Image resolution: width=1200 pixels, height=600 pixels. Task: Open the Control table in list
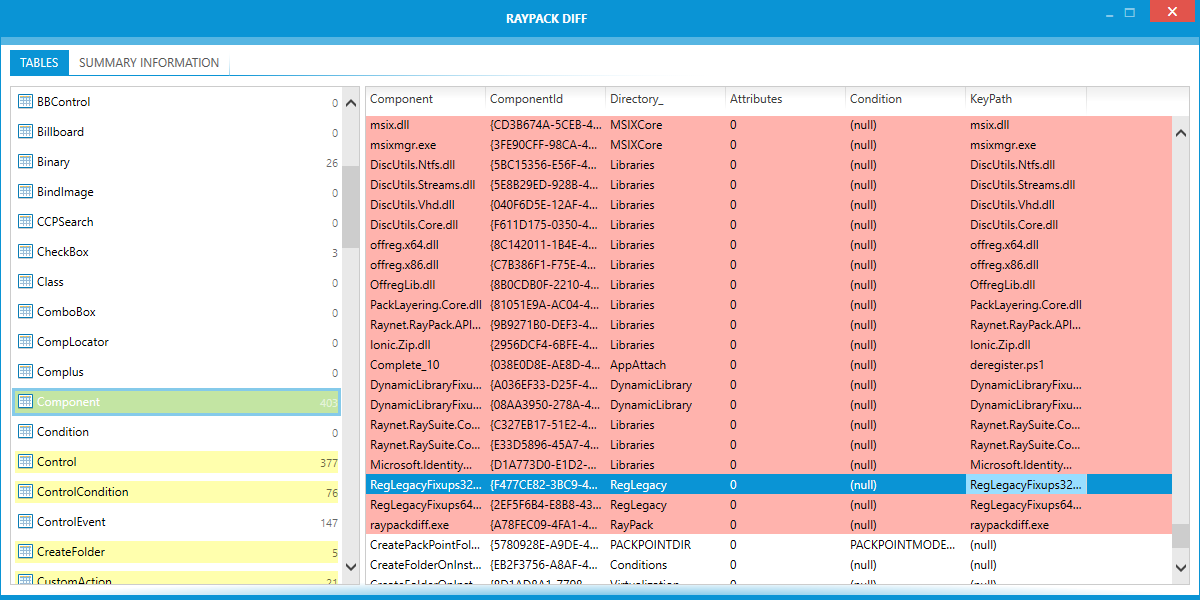(x=57, y=462)
